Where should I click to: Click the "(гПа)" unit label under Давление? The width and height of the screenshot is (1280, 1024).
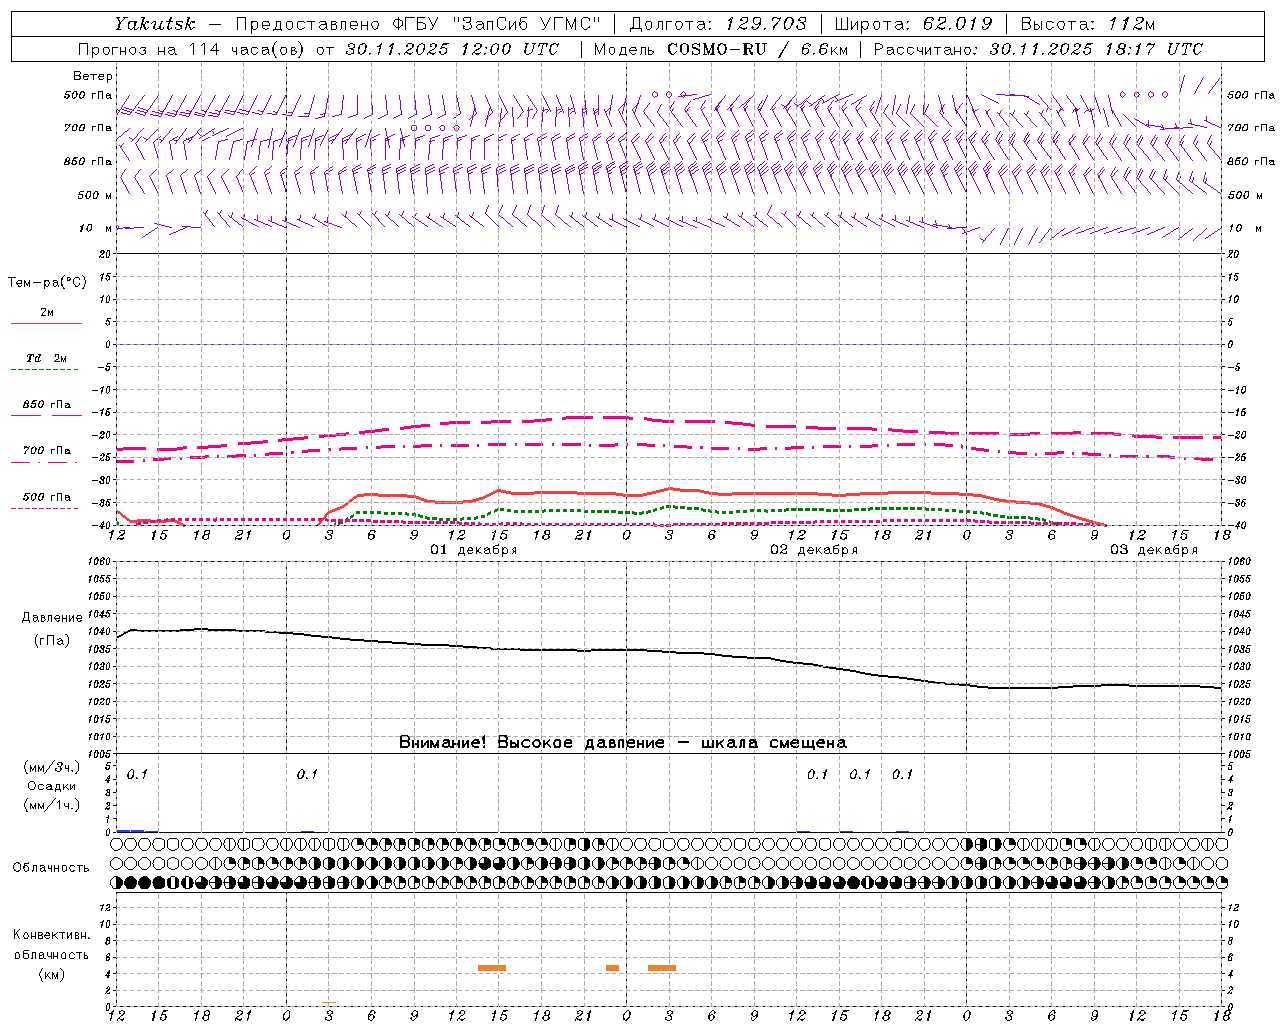click(52, 641)
